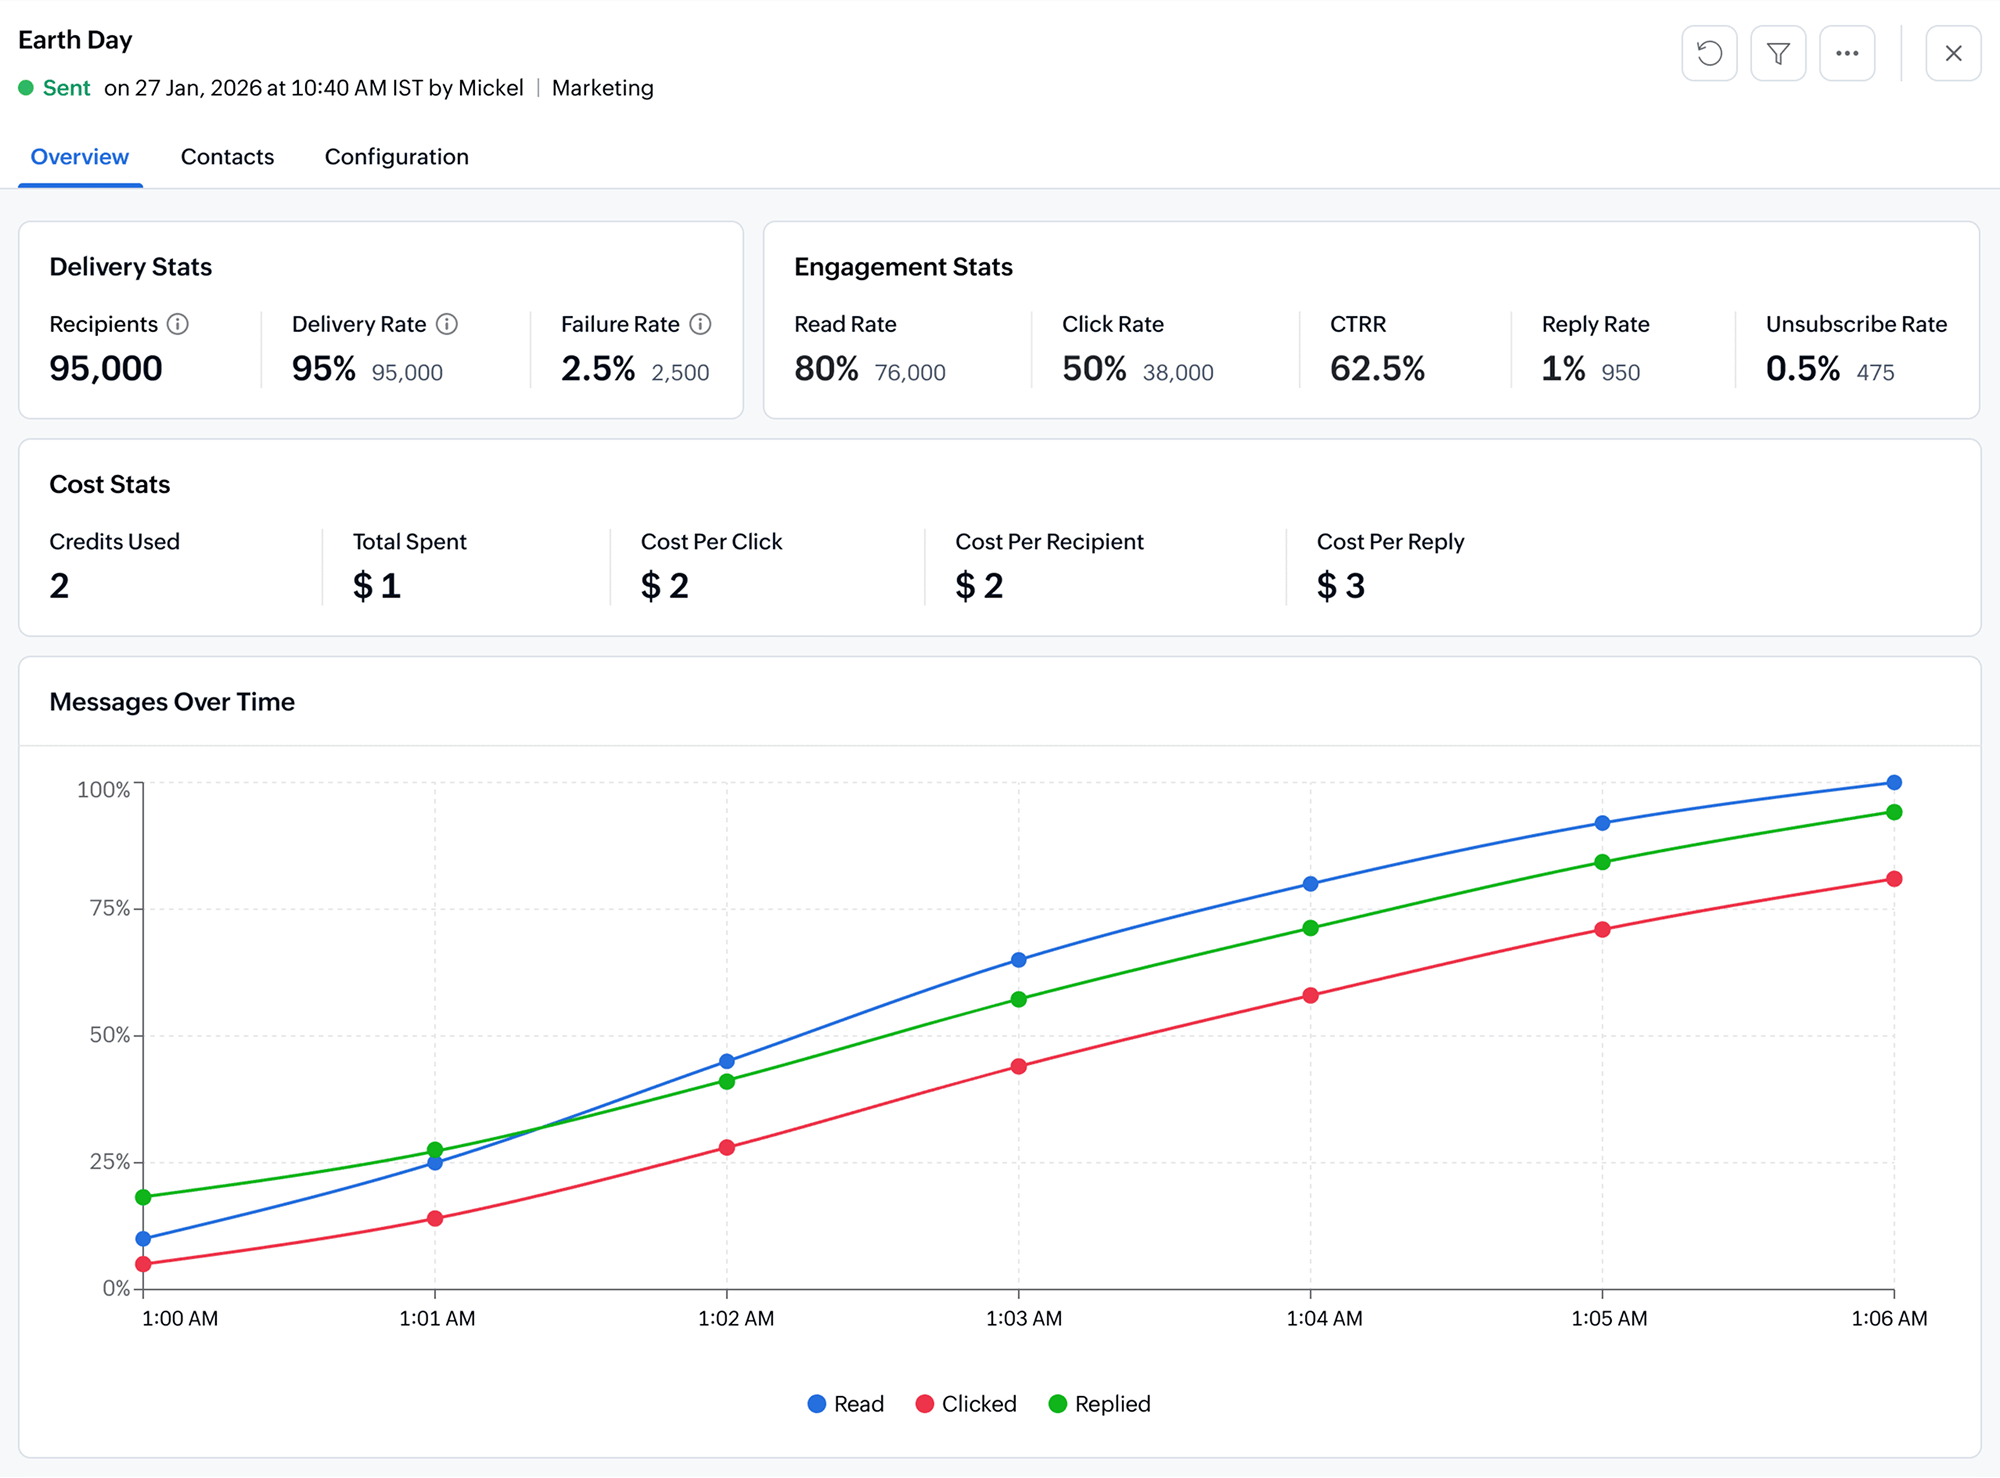
Task: Click the Delivery Rate info icon
Action: [x=447, y=324]
